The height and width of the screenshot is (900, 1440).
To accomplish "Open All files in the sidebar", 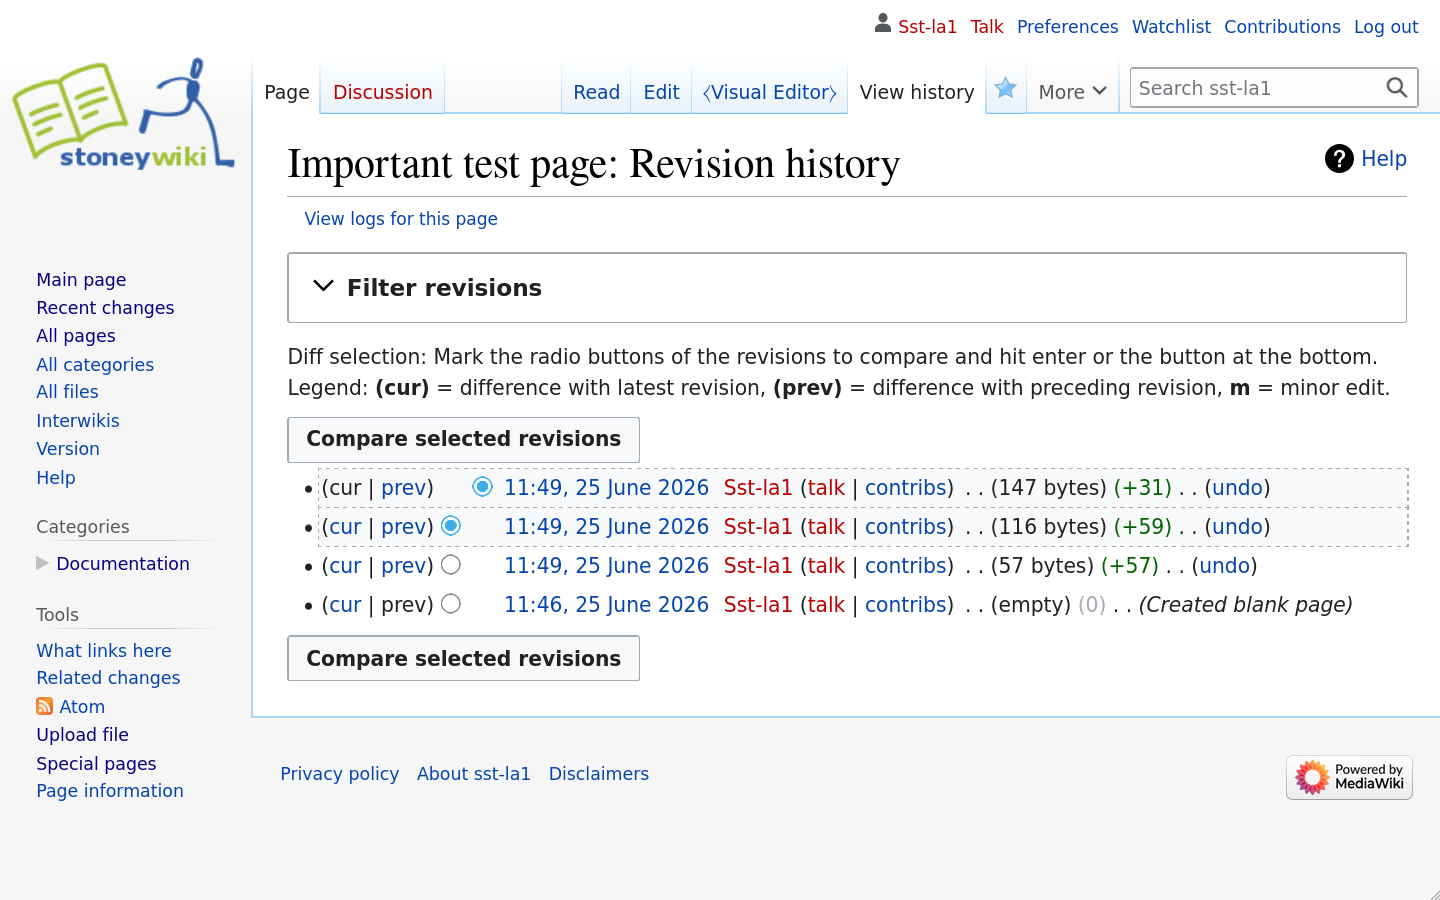I will (67, 392).
